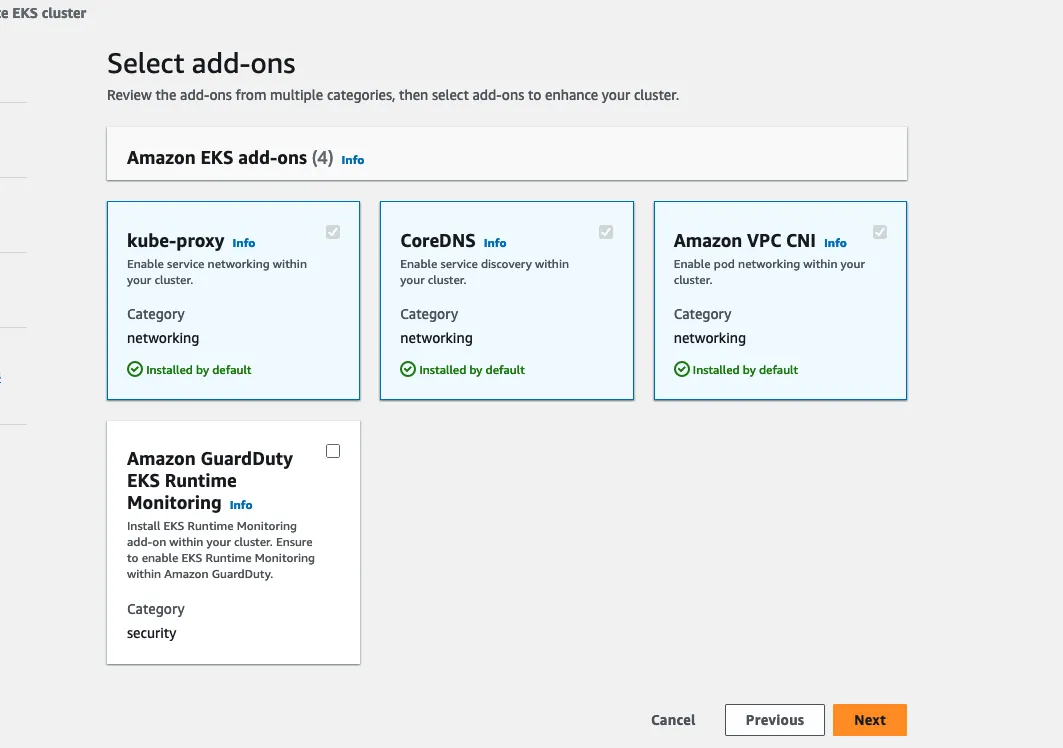Click 'Installed by default' text in CoreDNS card
This screenshot has width=1063, height=748.
(472, 370)
